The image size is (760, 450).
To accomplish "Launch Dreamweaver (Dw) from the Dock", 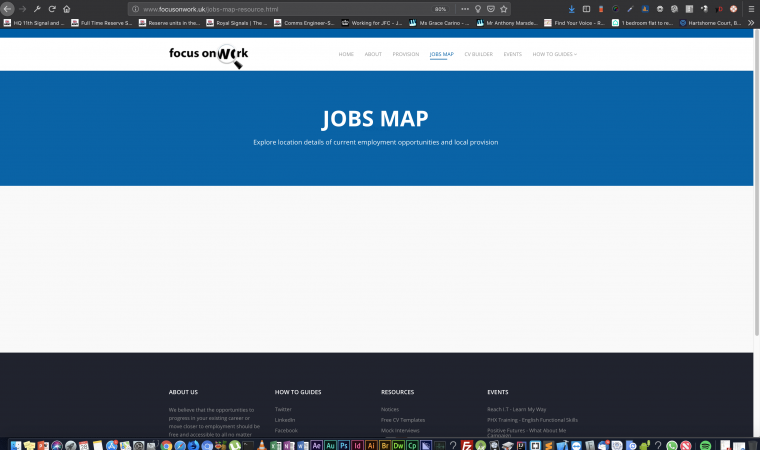I will click(x=398, y=445).
